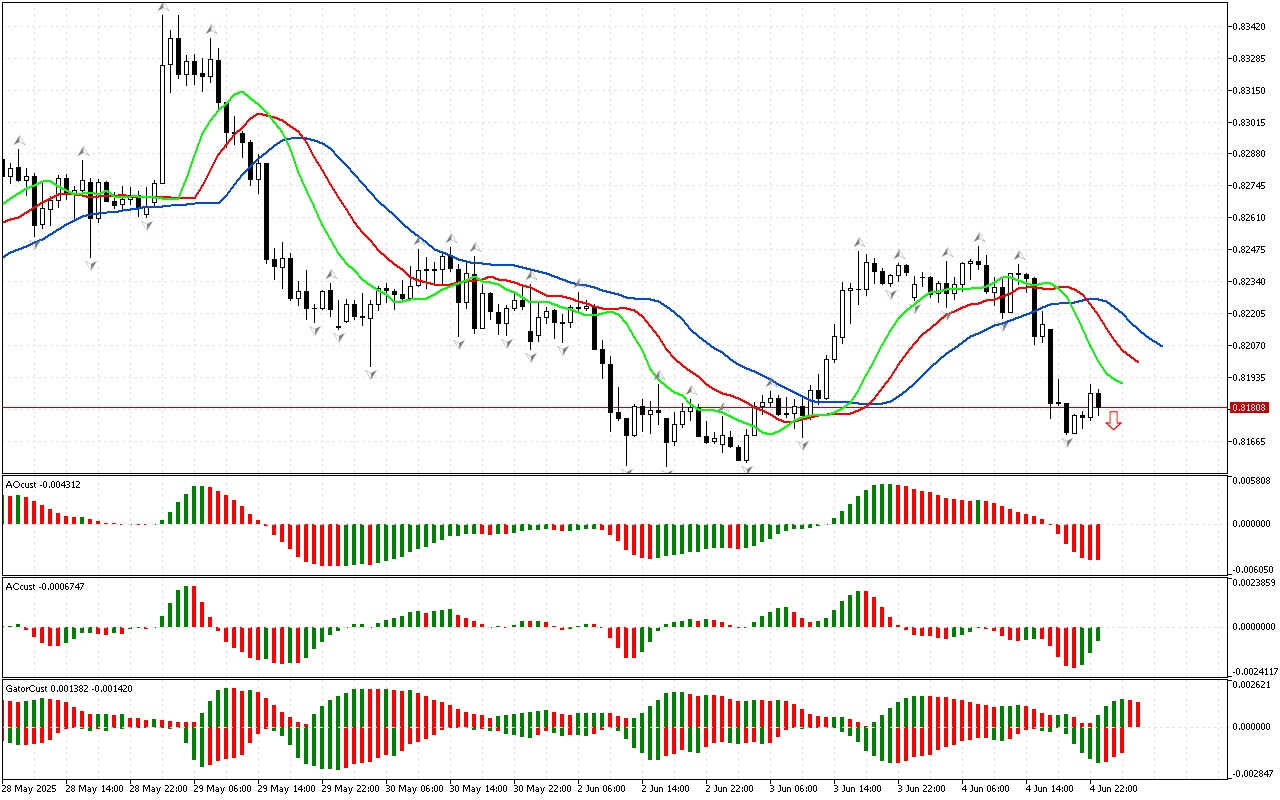
Task: Select the down fractal under the 29 May 22:00 wick
Action: (x=370, y=373)
